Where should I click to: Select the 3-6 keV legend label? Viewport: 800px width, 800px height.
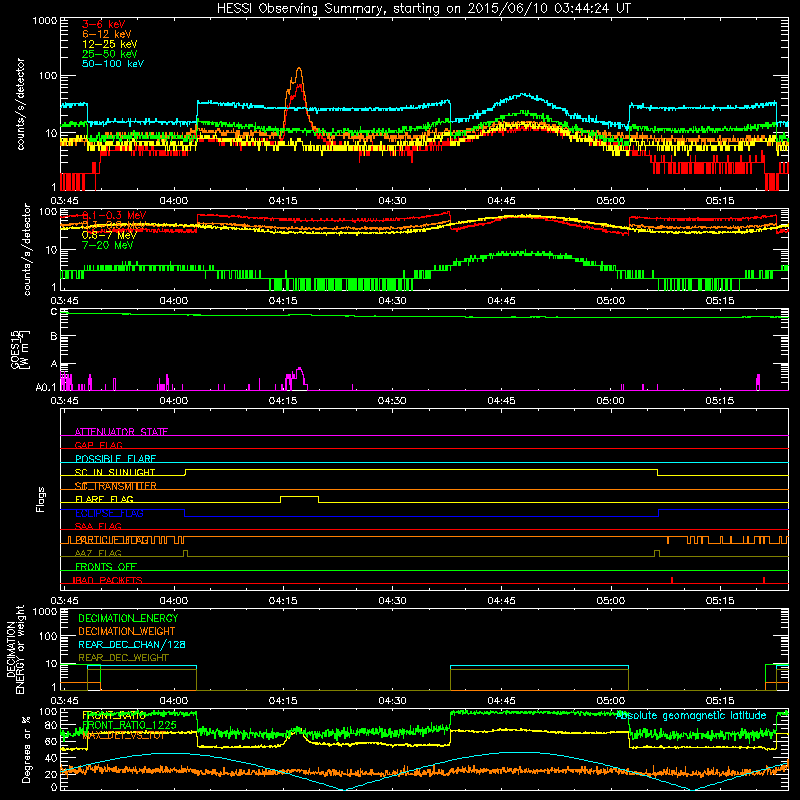(103, 24)
